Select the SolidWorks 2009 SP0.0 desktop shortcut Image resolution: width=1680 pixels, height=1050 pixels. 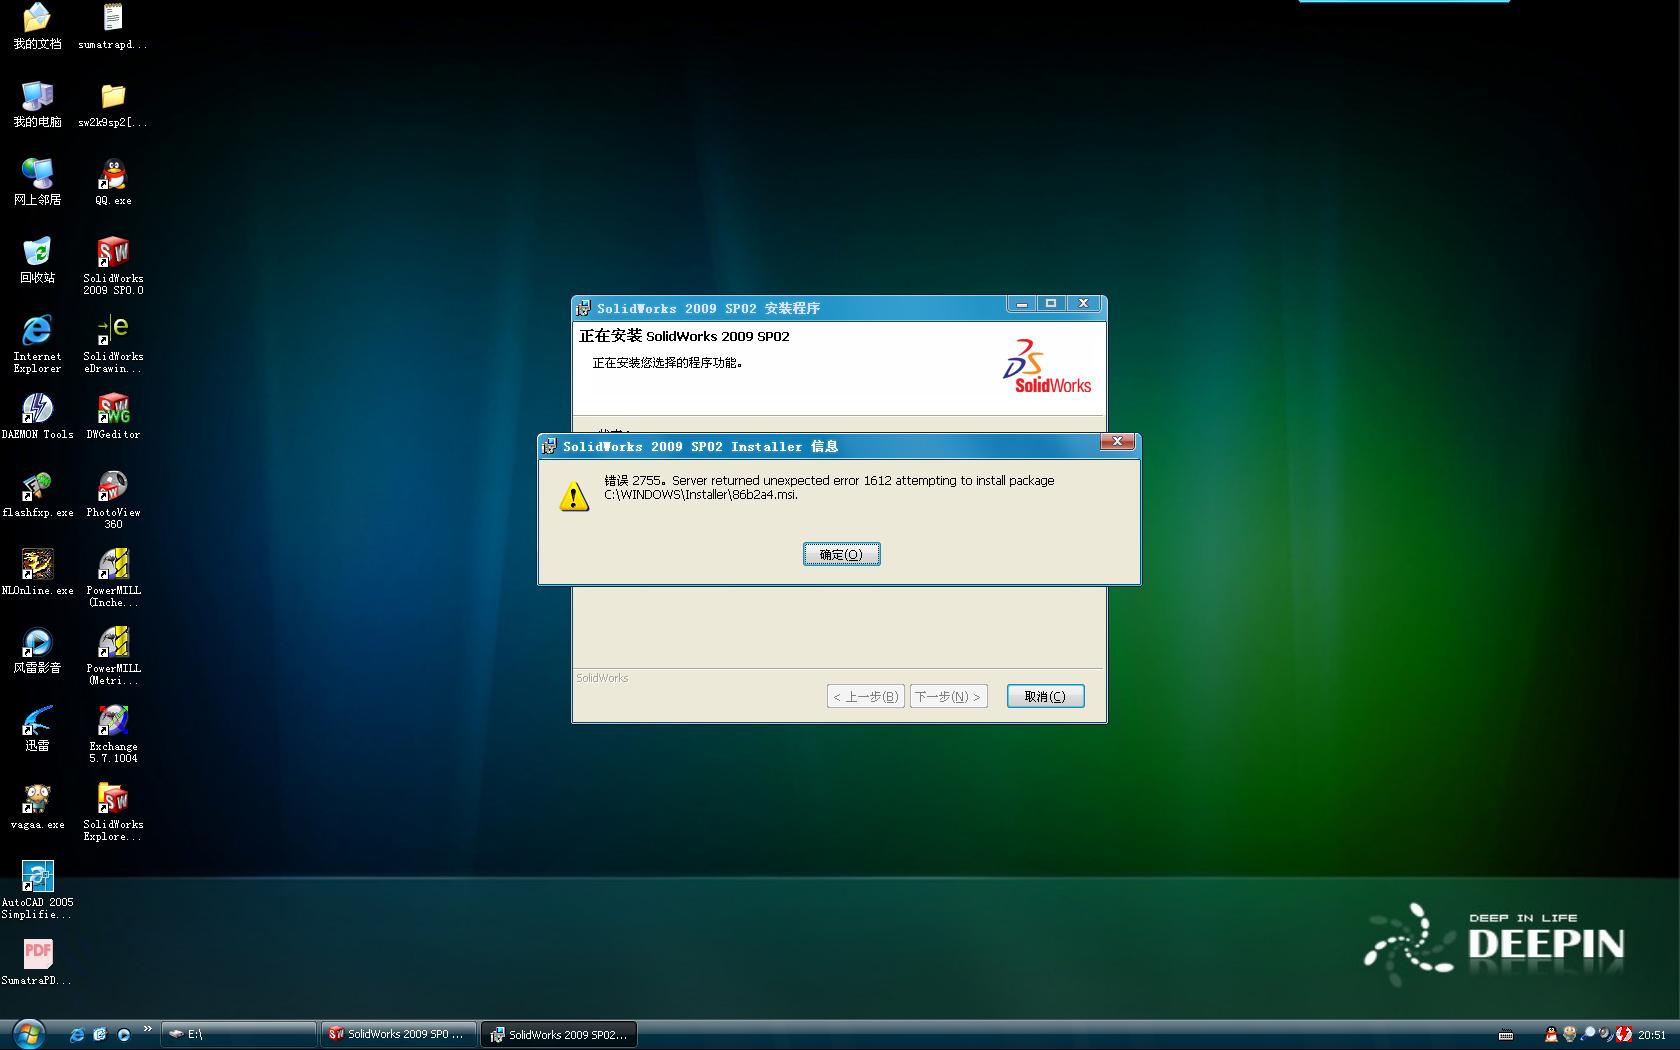point(113,266)
